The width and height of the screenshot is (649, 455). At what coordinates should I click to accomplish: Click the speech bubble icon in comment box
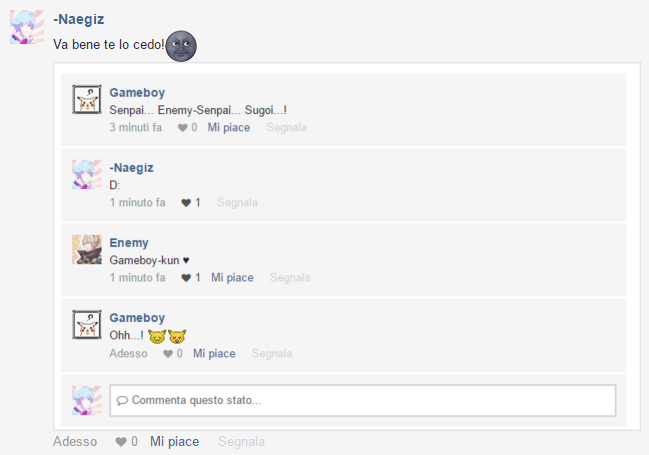click(122, 400)
